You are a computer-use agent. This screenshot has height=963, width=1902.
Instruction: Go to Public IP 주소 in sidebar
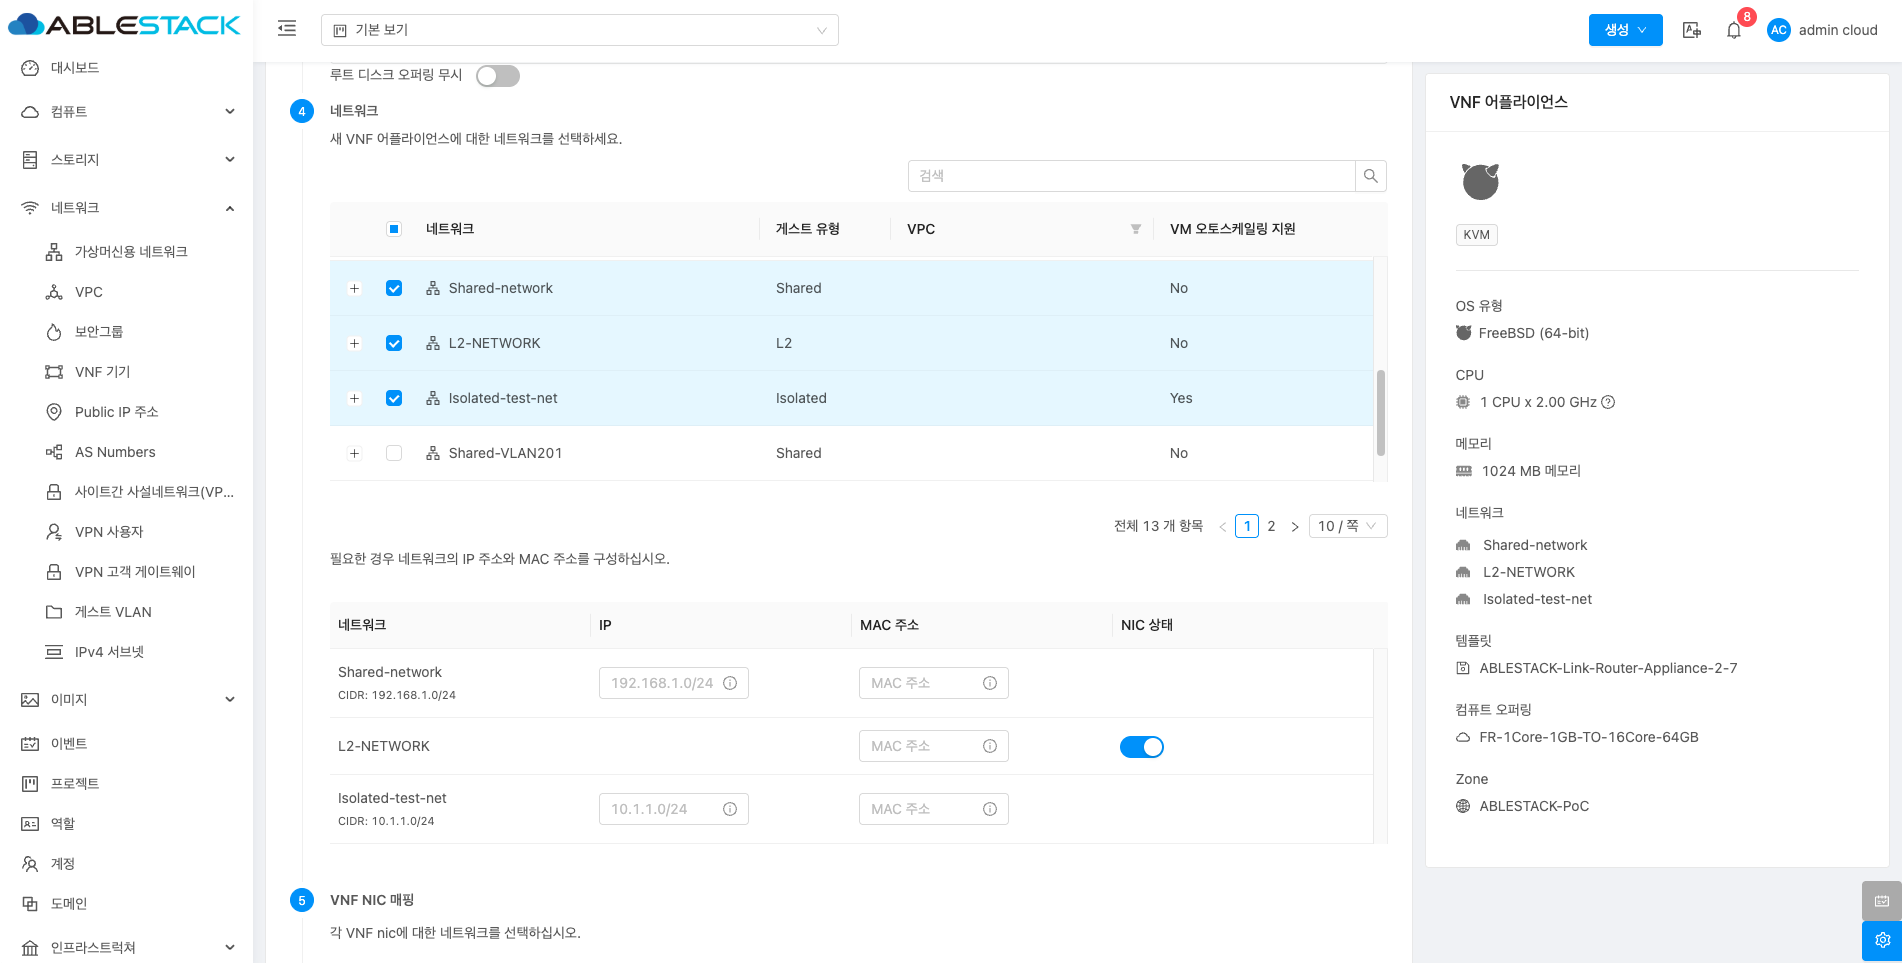pyautogui.click(x=116, y=412)
